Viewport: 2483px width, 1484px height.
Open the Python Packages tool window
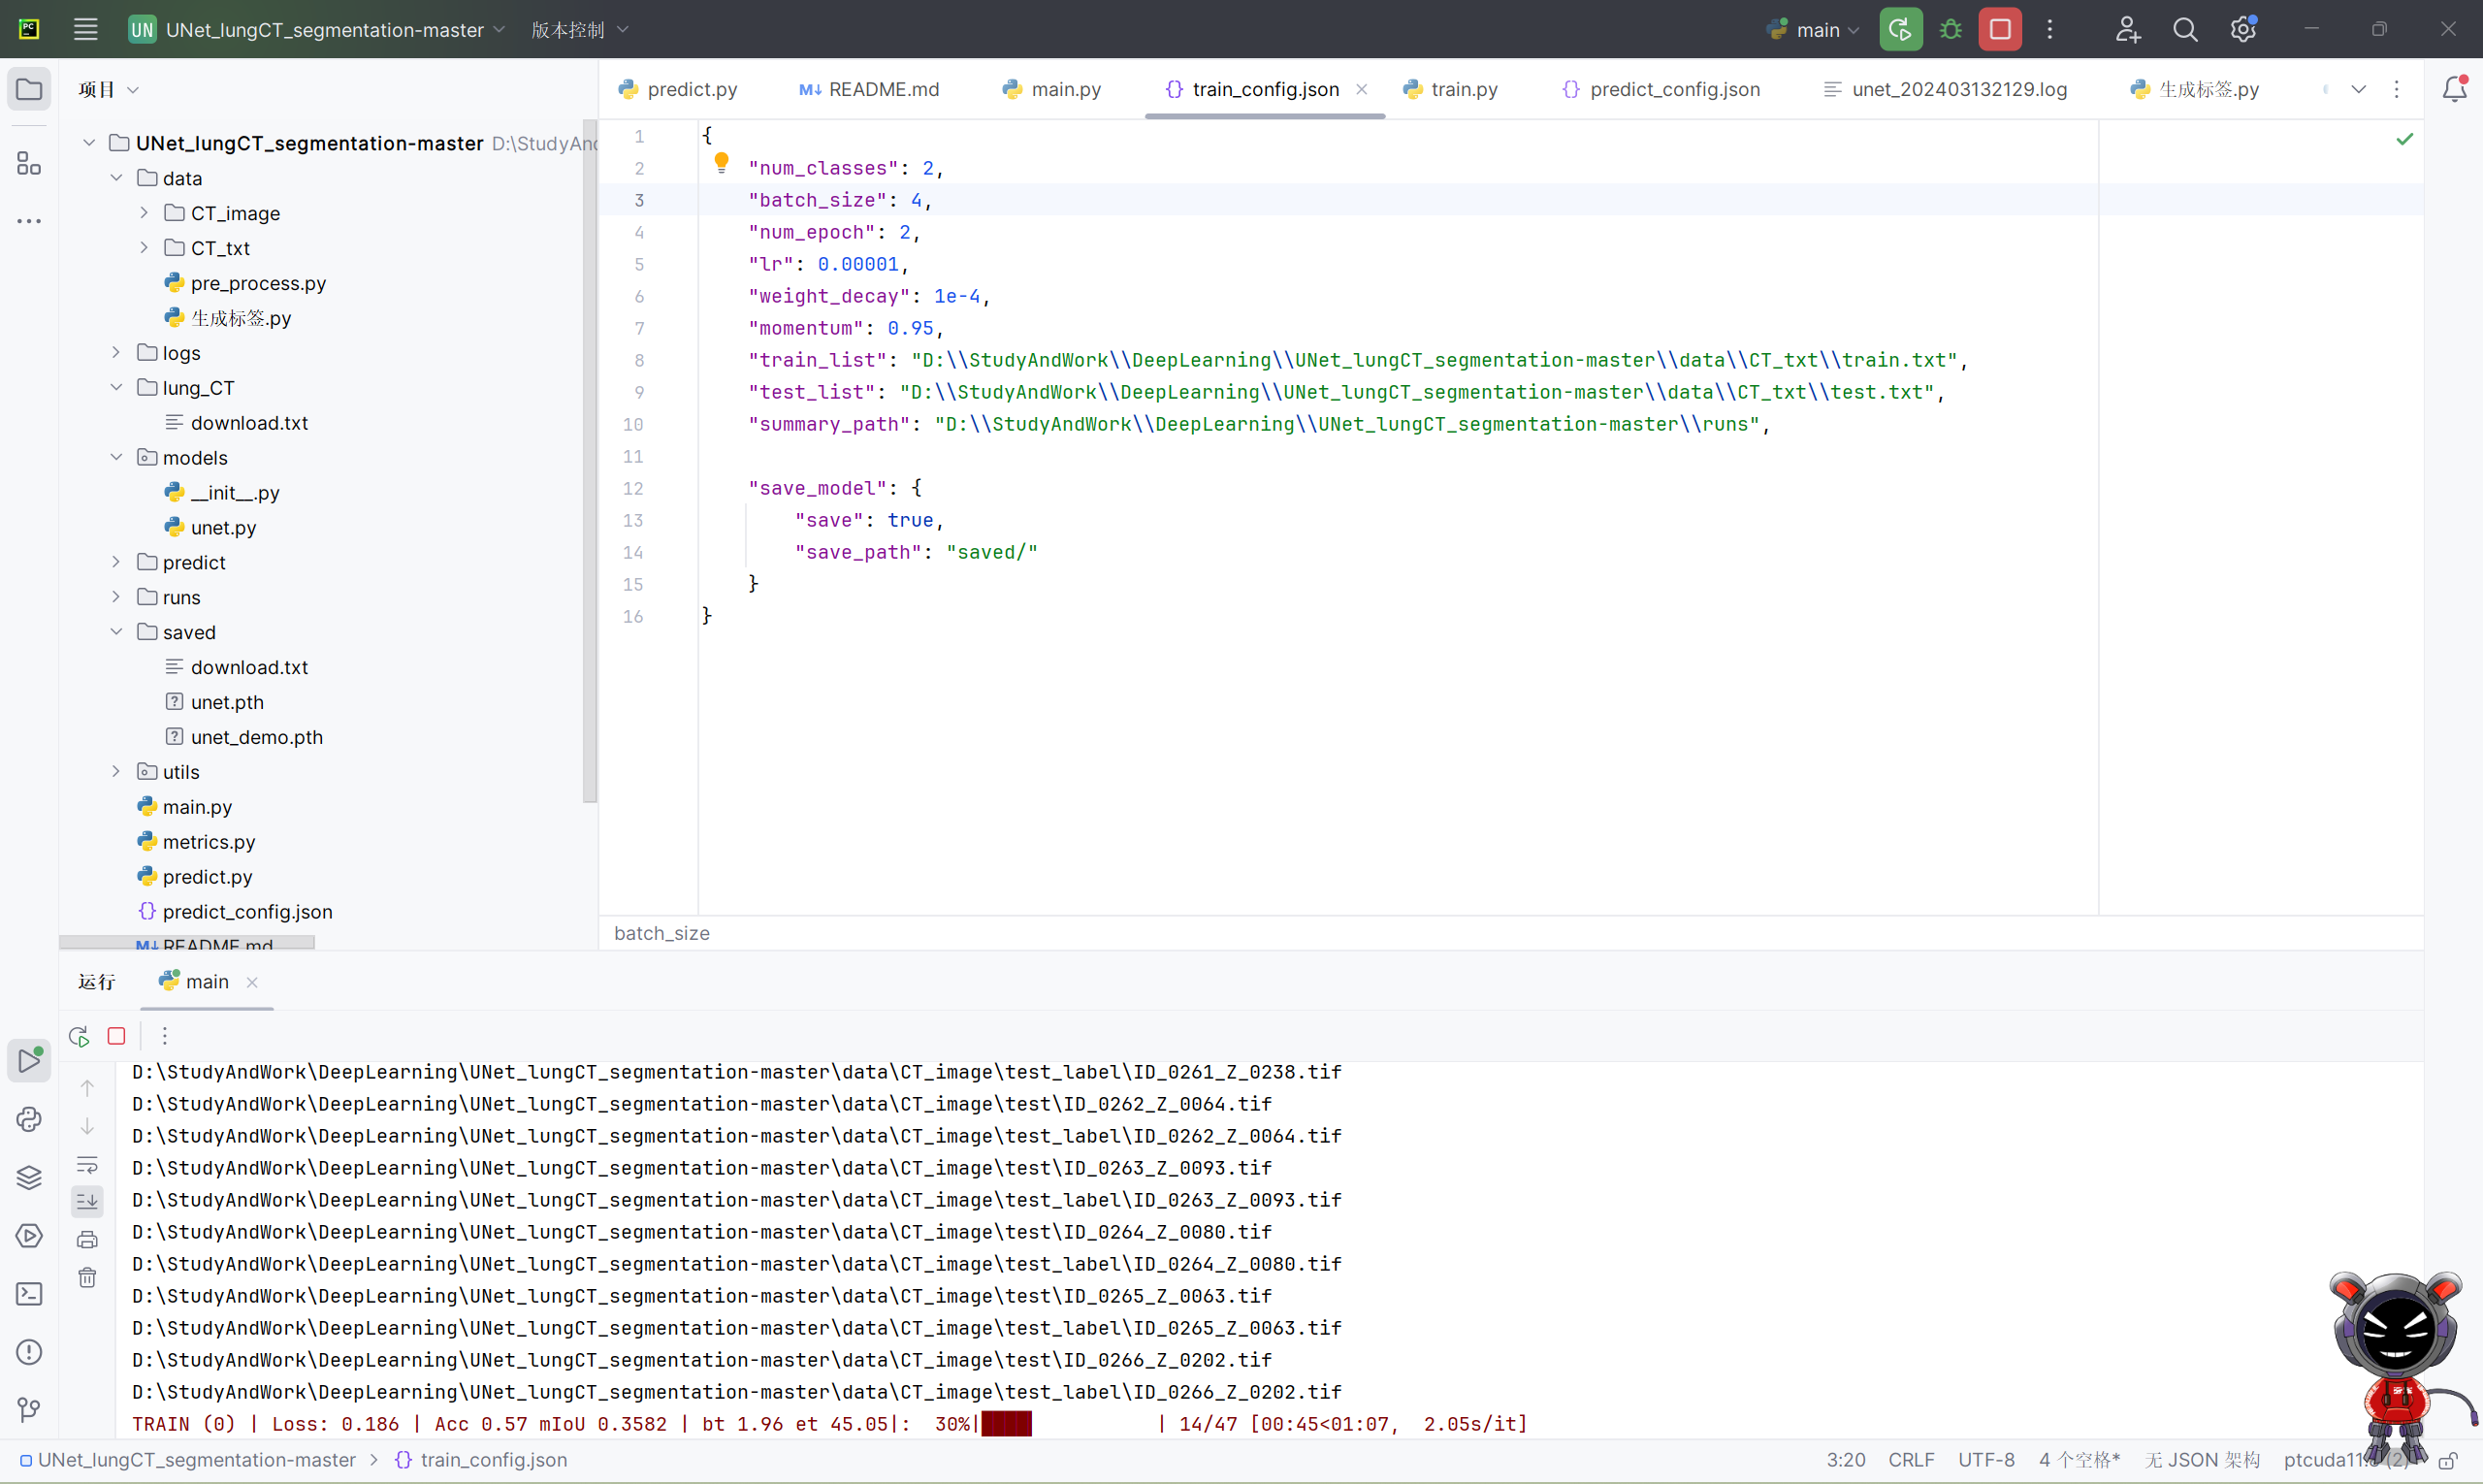(29, 1178)
